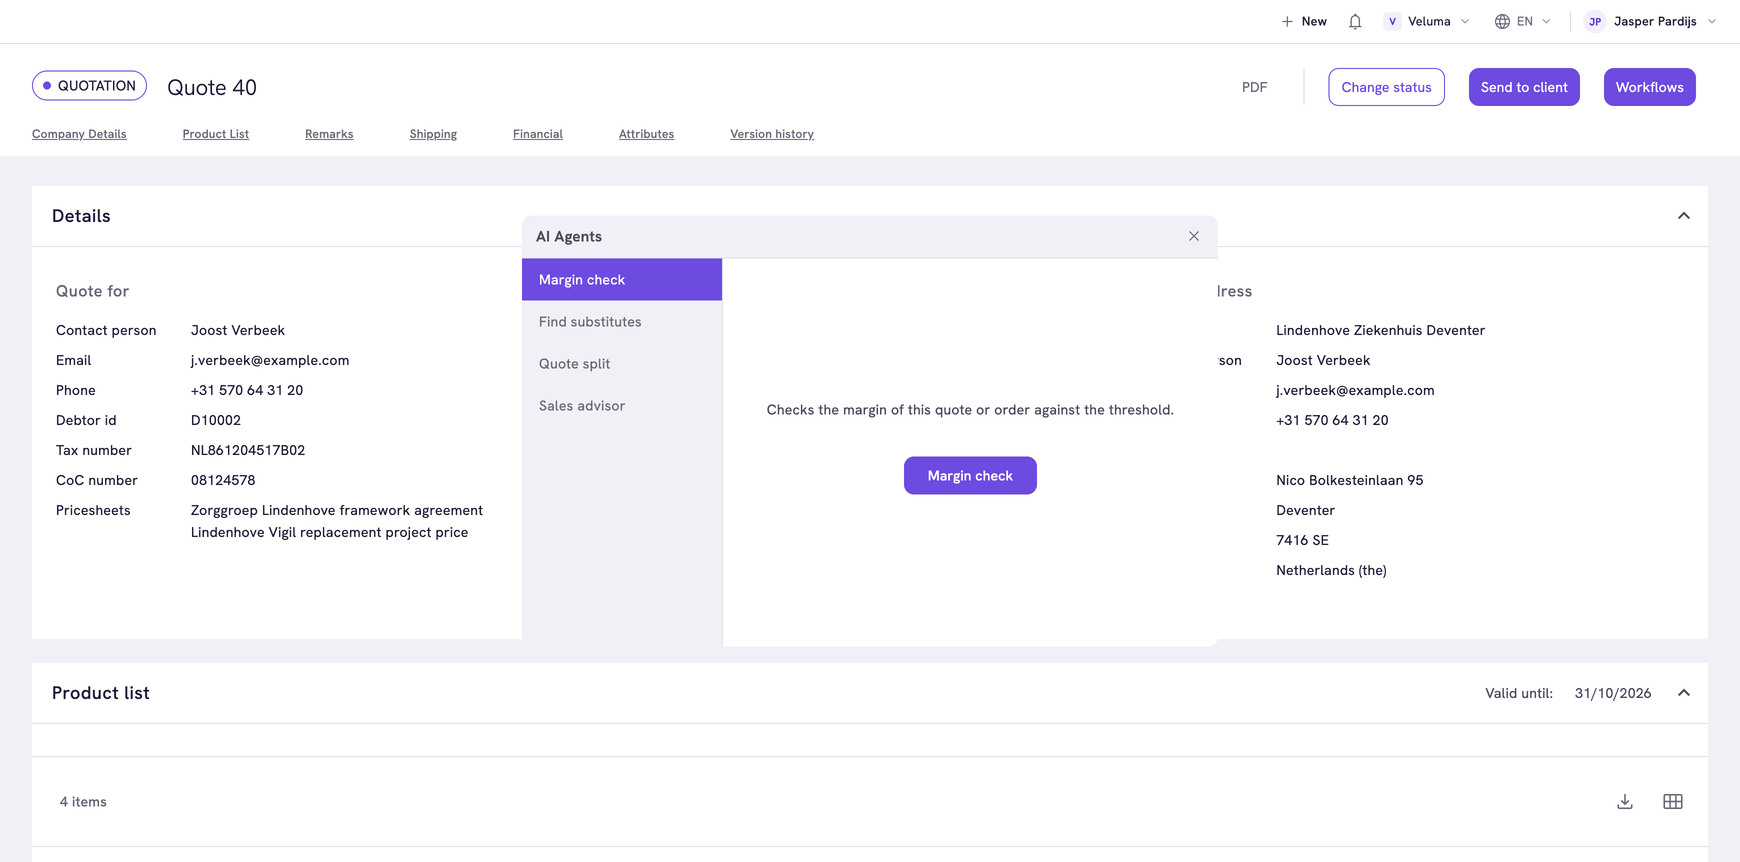Click Lindenhove Vigil replacement project price

[330, 532]
